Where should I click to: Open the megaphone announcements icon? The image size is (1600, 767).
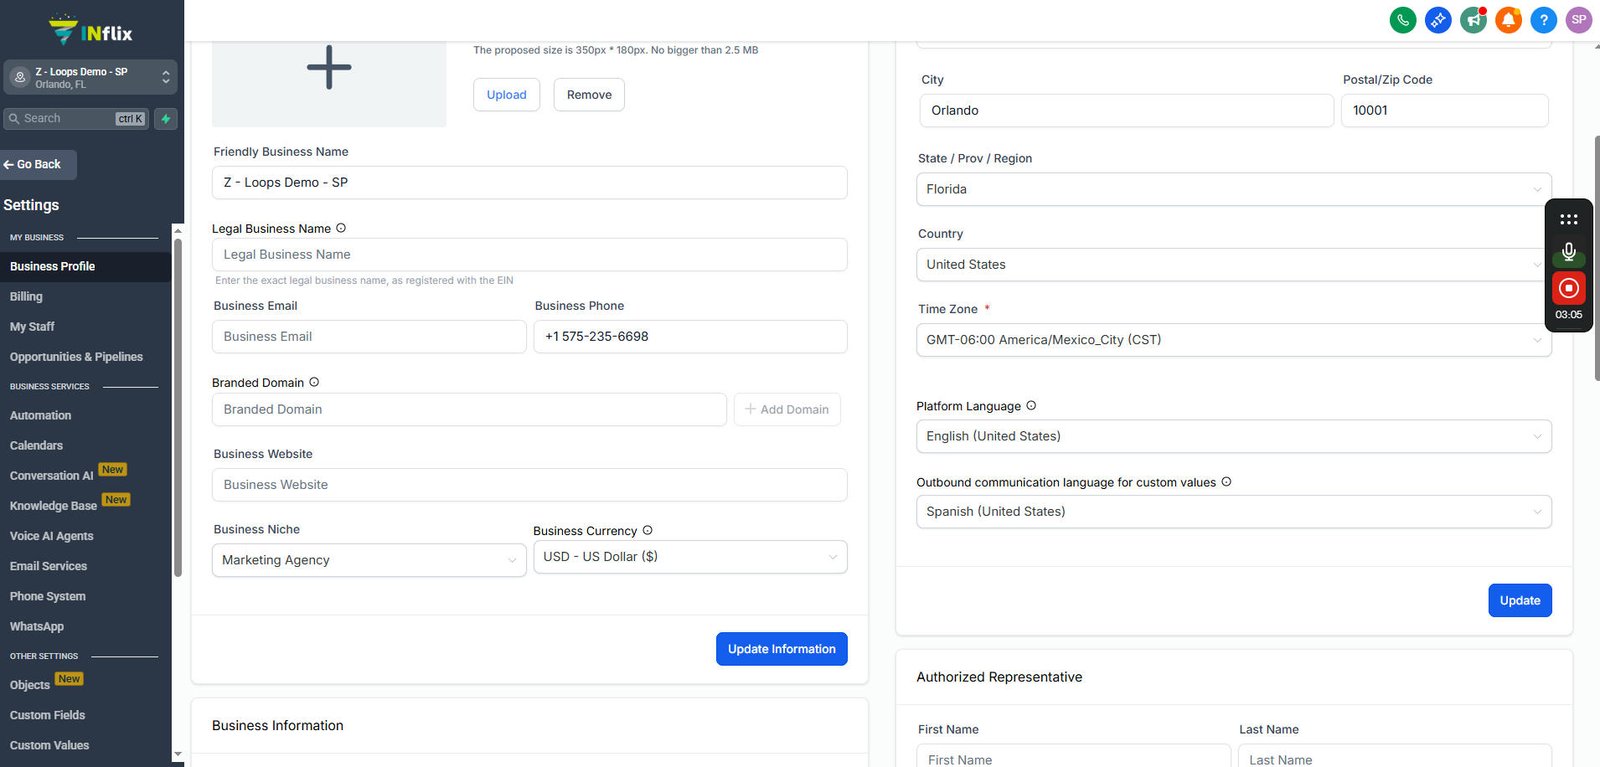1473,19
